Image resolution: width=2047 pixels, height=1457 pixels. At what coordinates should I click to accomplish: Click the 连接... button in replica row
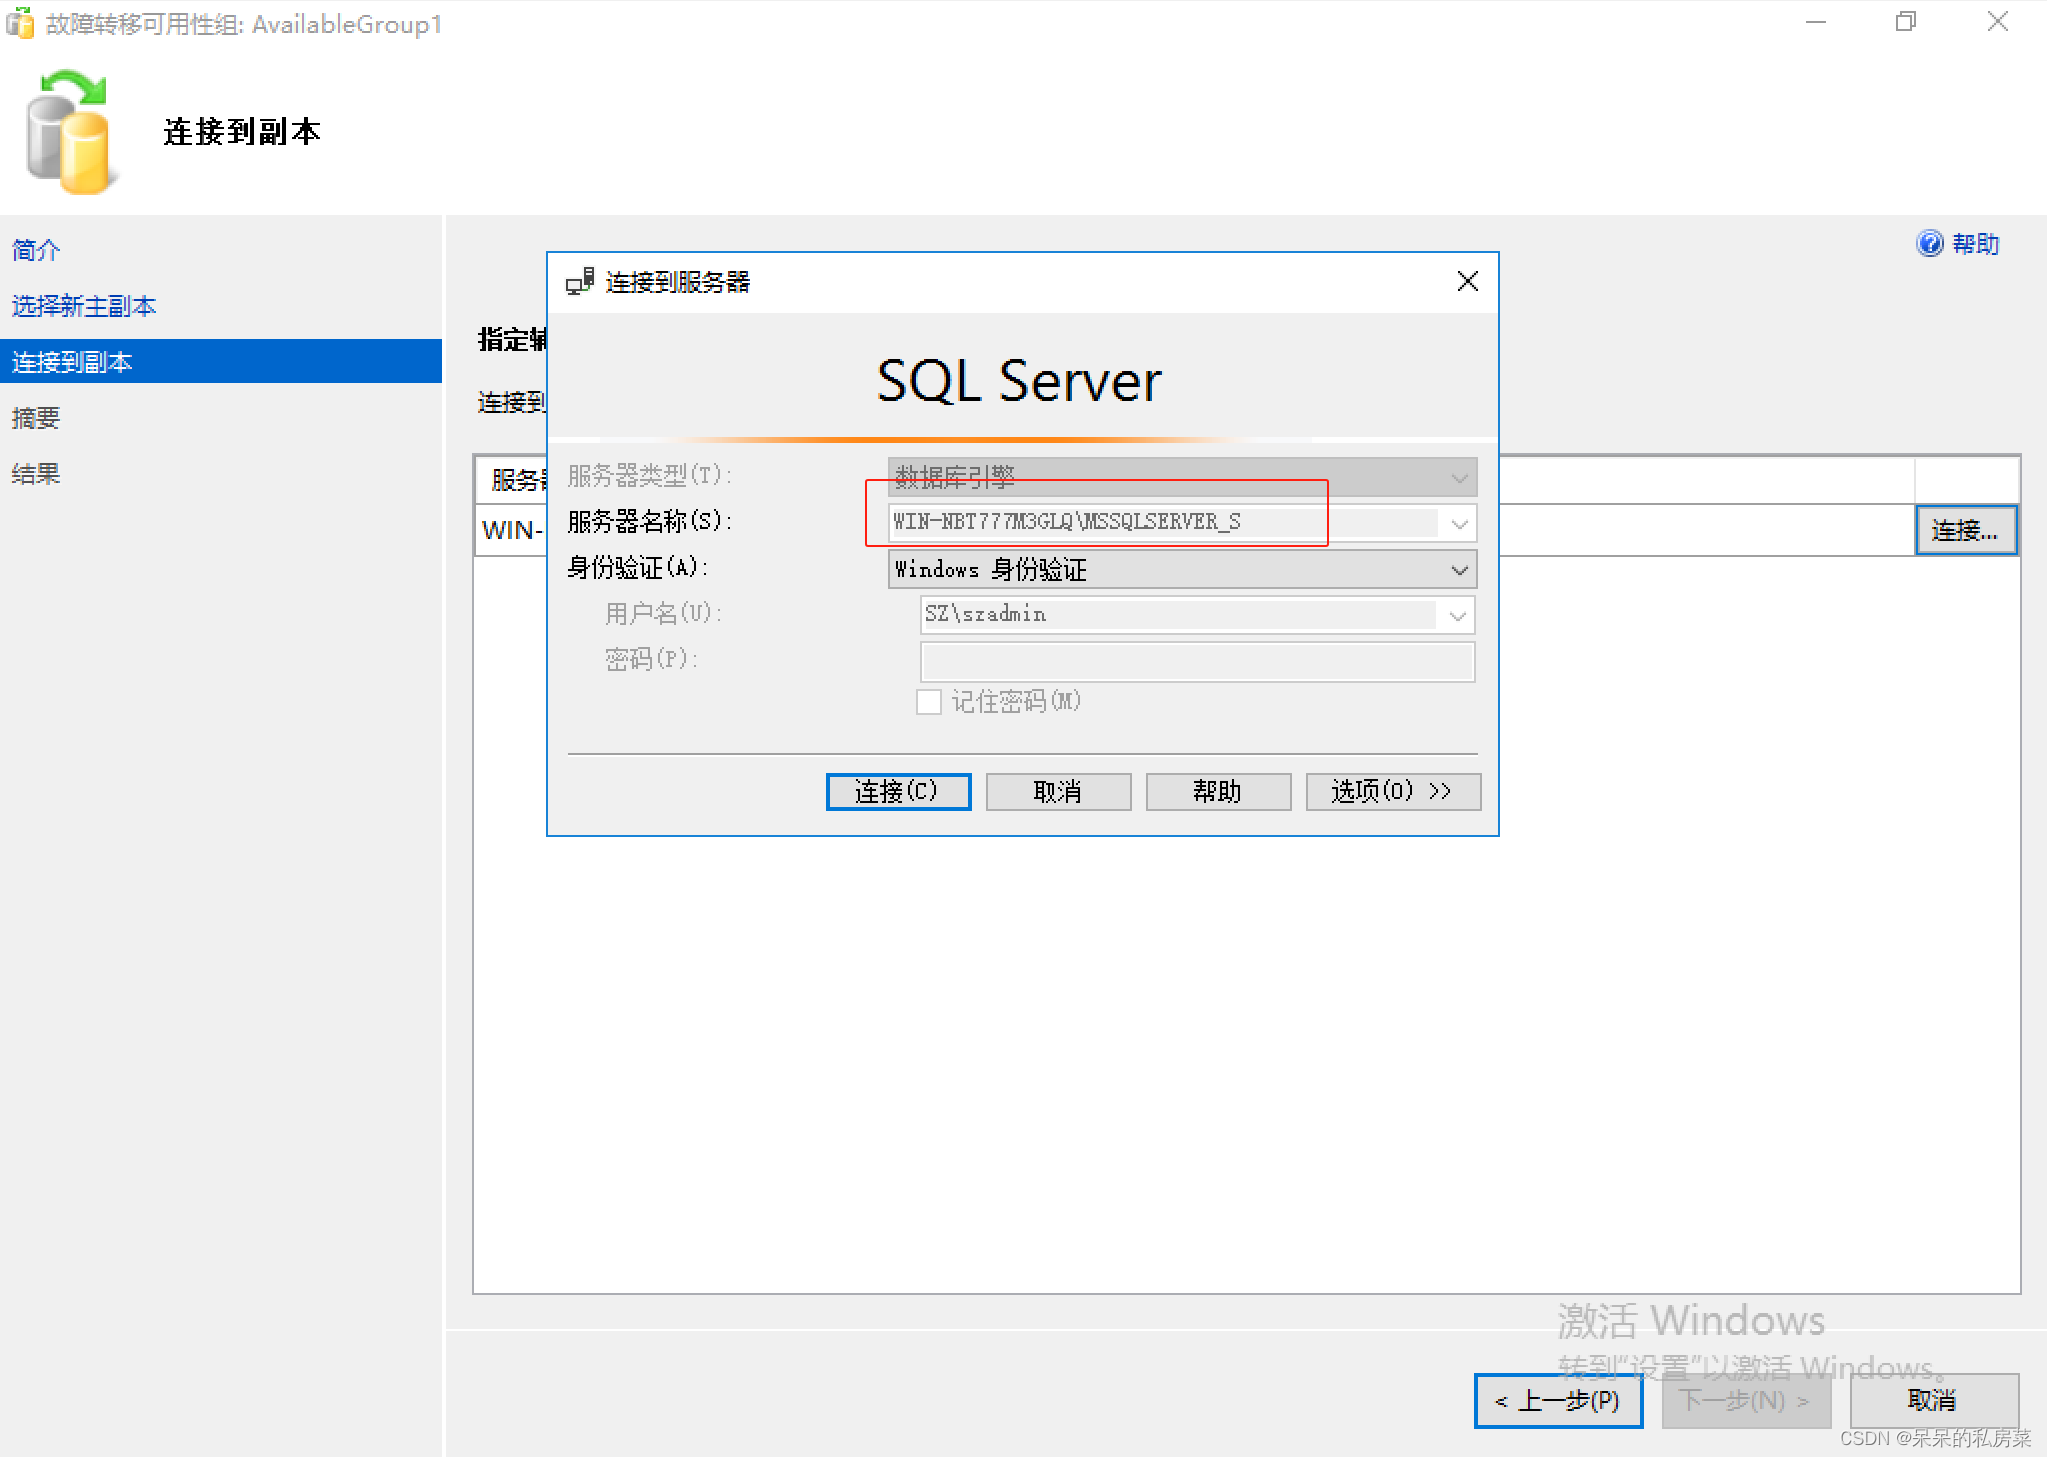pyautogui.click(x=1965, y=530)
